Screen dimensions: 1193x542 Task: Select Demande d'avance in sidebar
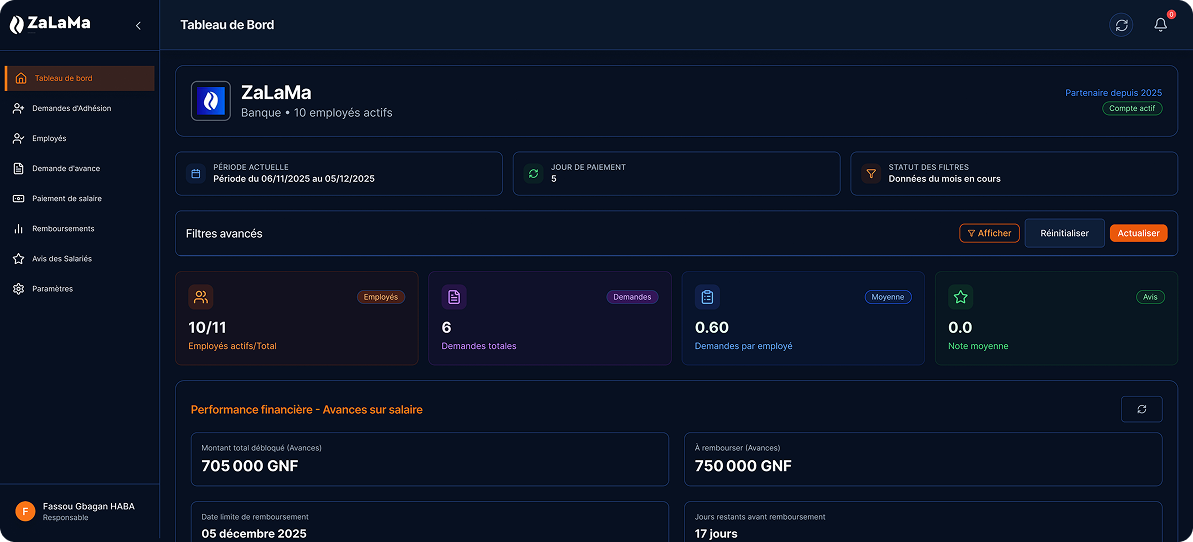point(66,168)
